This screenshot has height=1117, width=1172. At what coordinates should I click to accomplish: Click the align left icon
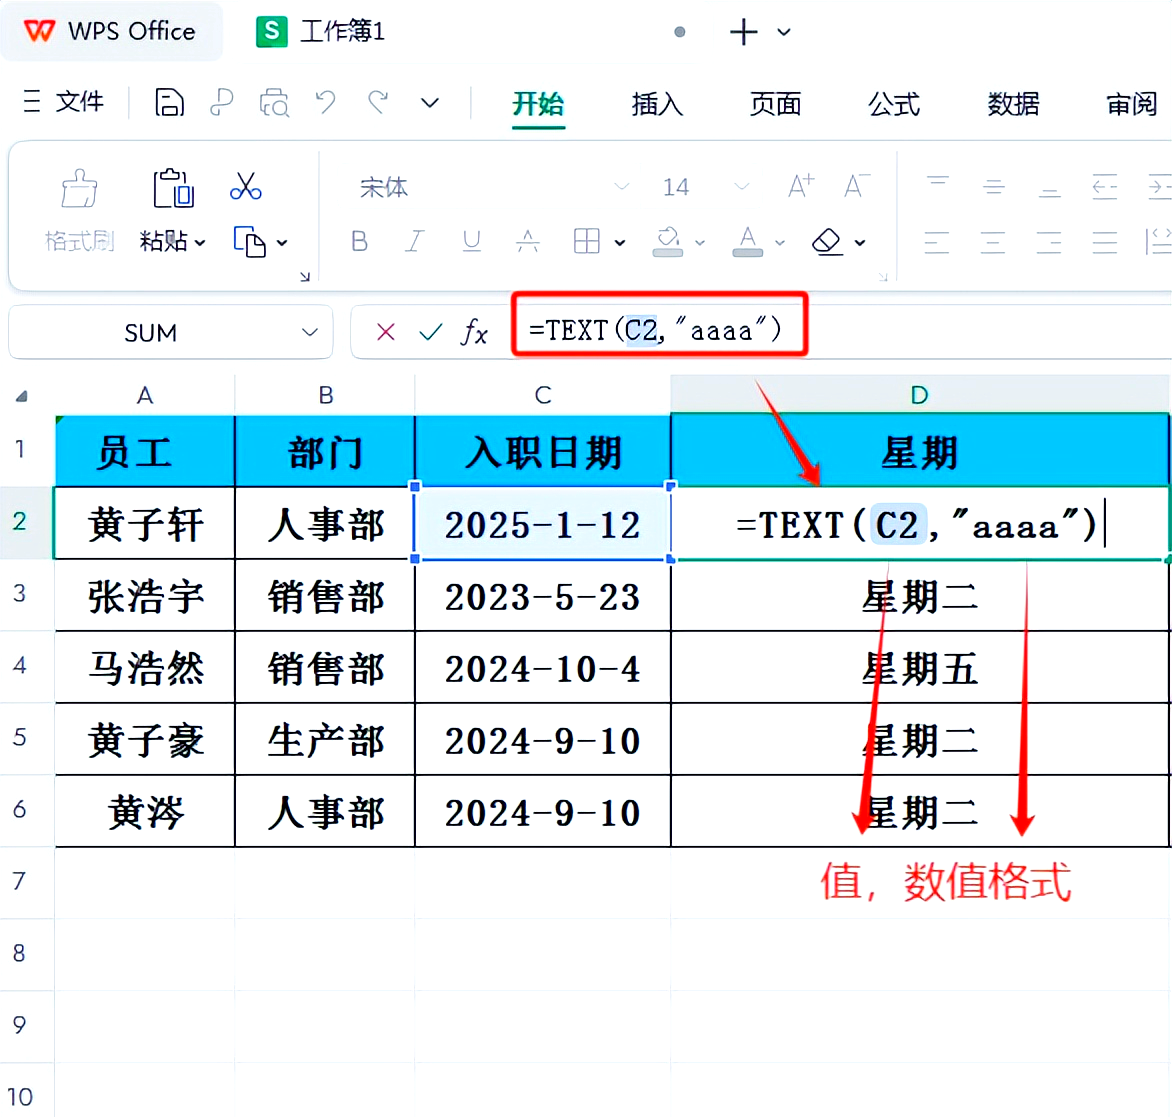(x=937, y=242)
